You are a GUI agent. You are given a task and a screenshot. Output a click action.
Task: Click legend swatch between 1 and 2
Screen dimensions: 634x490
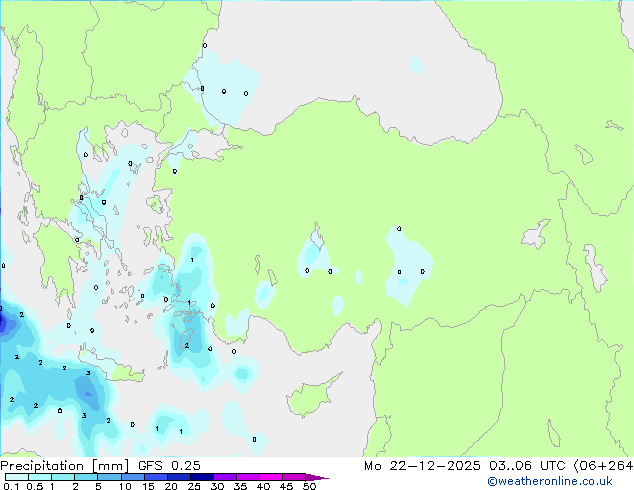tap(63, 477)
